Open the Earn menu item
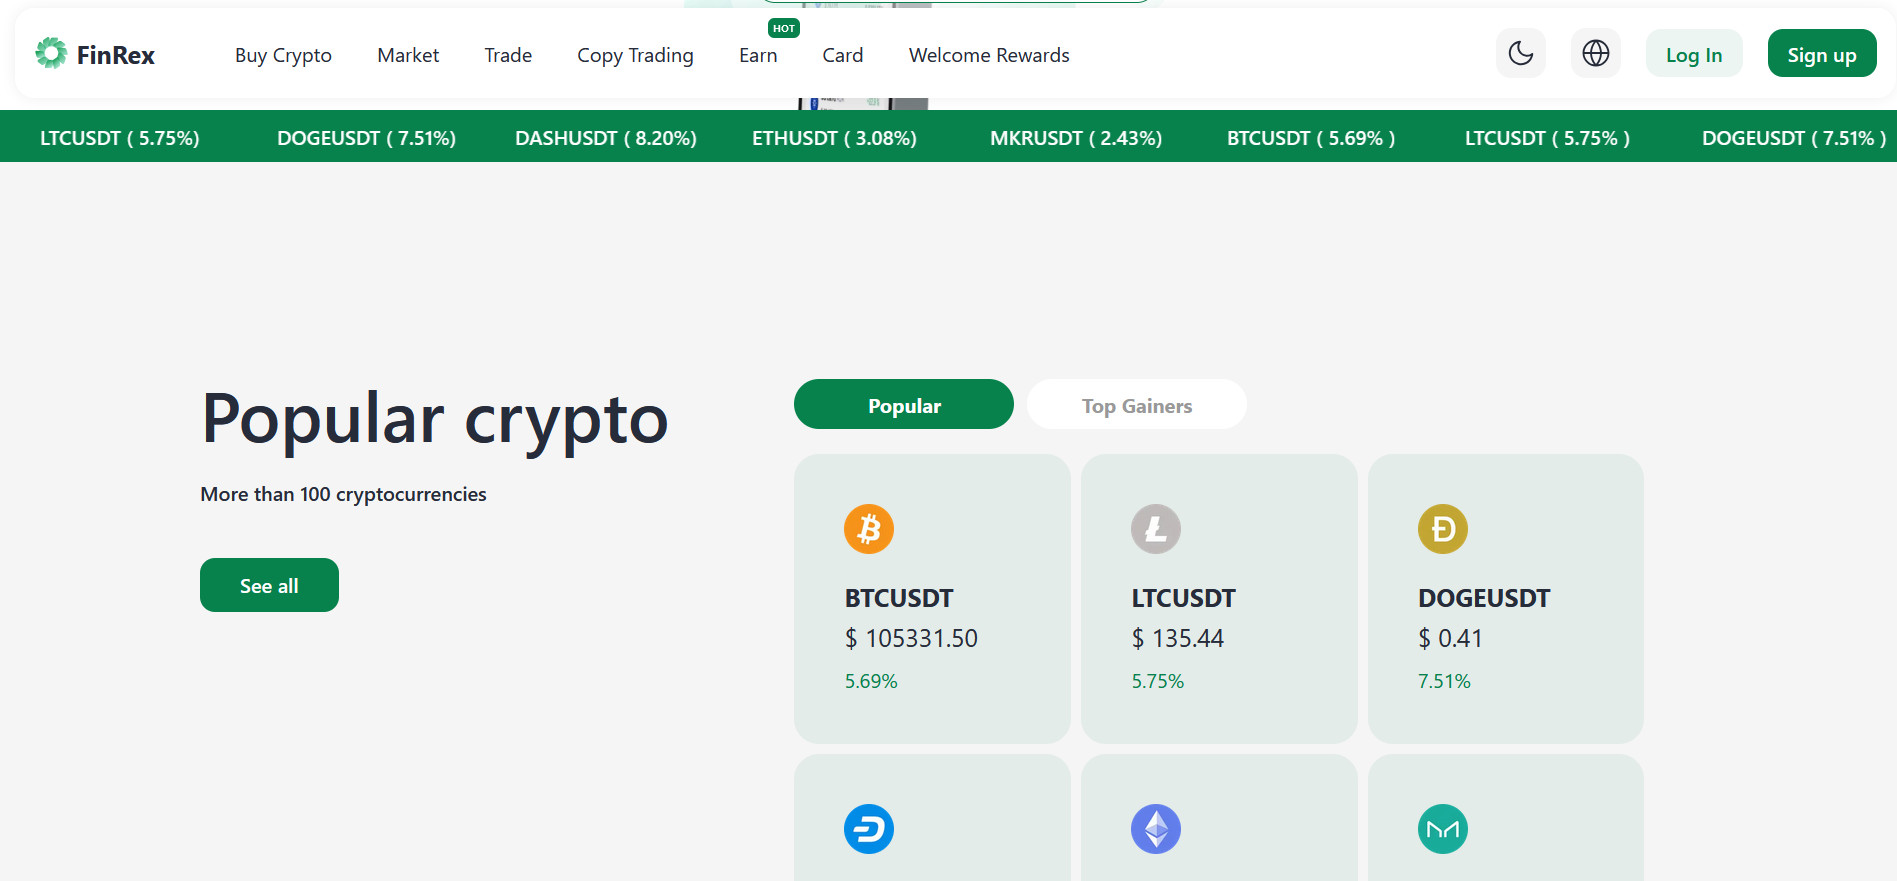 coord(758,55)
